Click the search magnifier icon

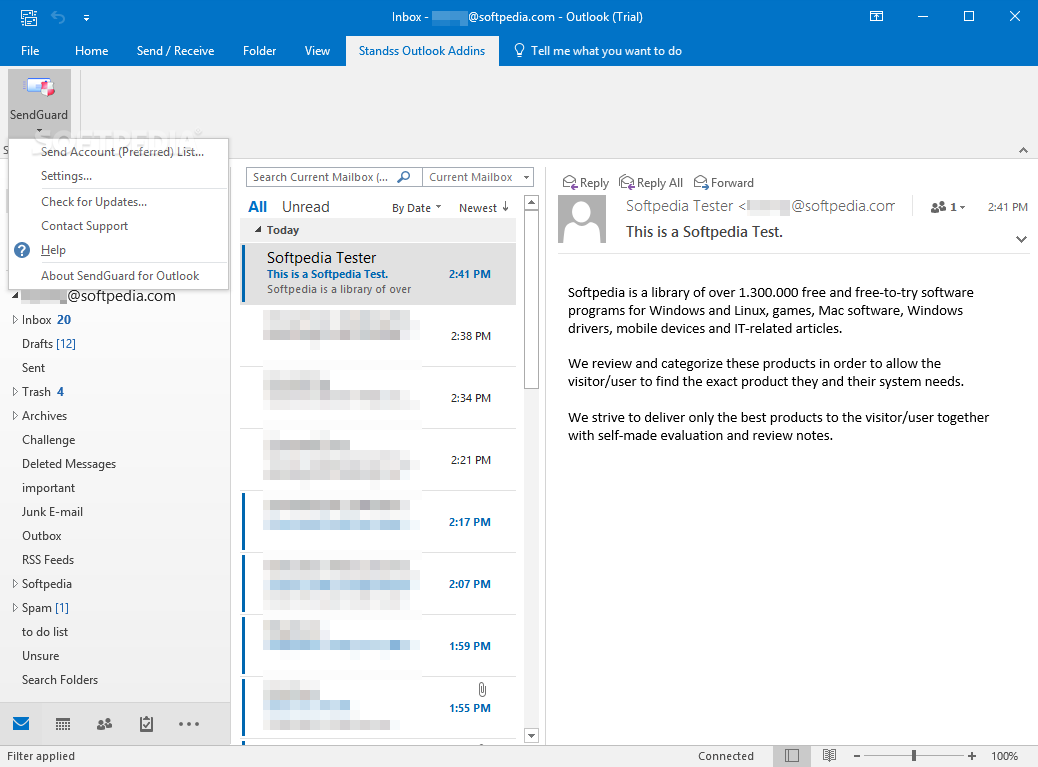(x=404, y=177)
